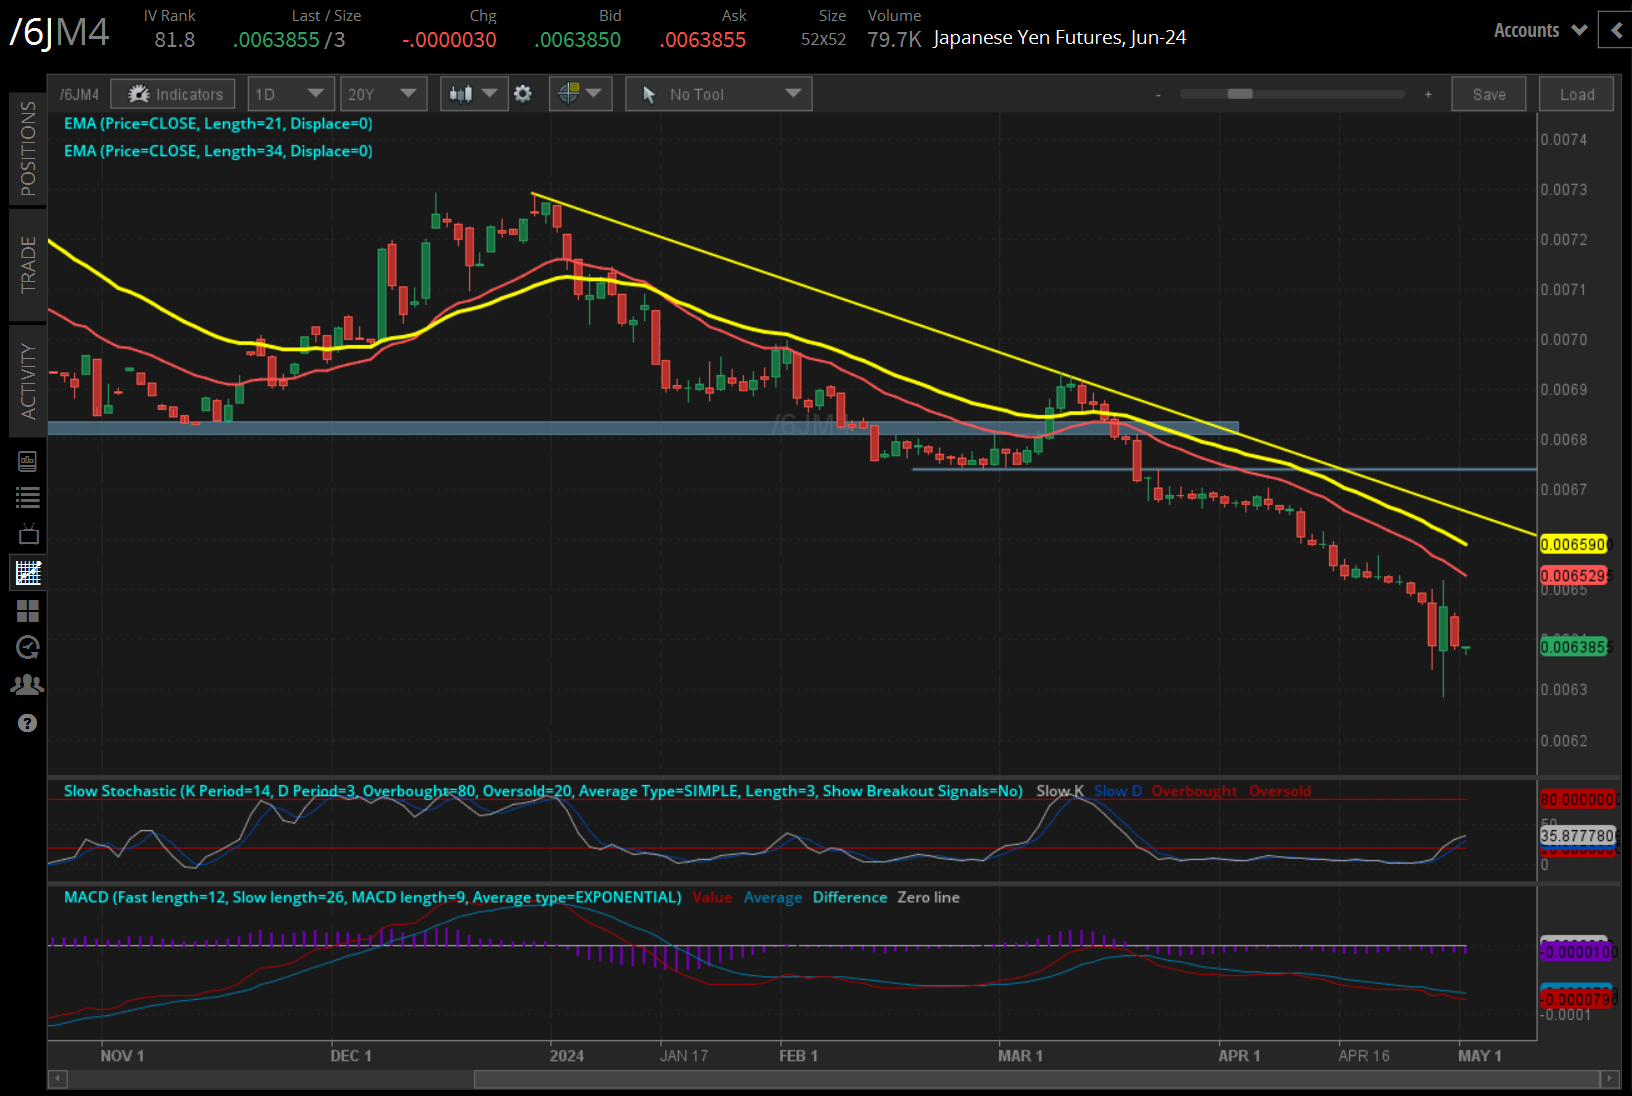This screenshot has height=1096, width=1632.
Task: Open the No Tool drawing dropdown
Action: (718, 94)
